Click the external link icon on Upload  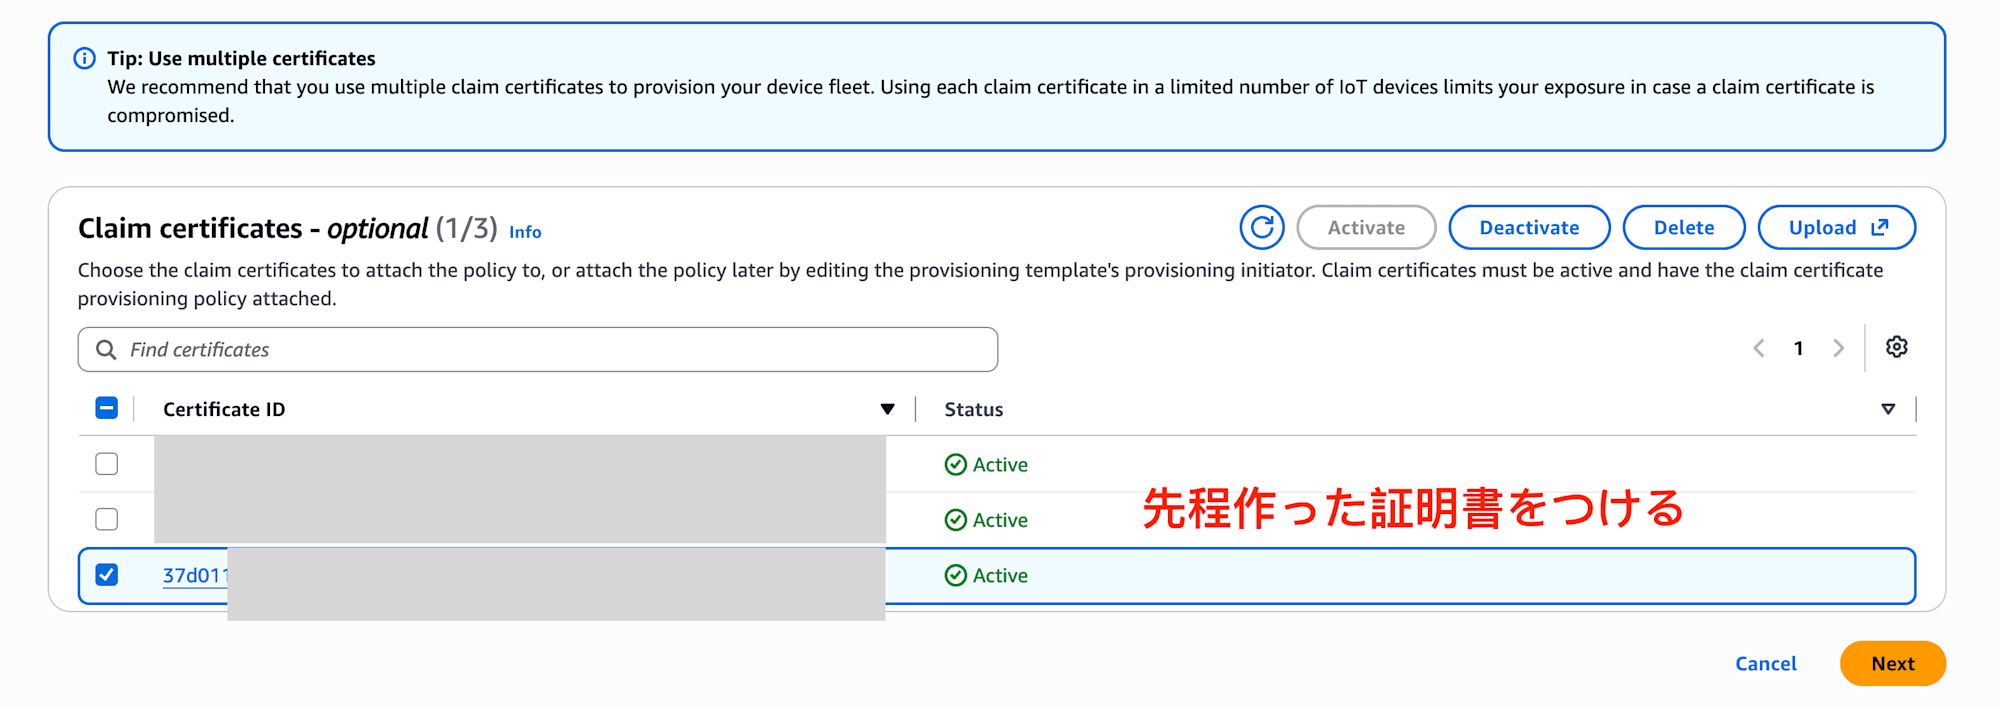[x=1880, y=227]
